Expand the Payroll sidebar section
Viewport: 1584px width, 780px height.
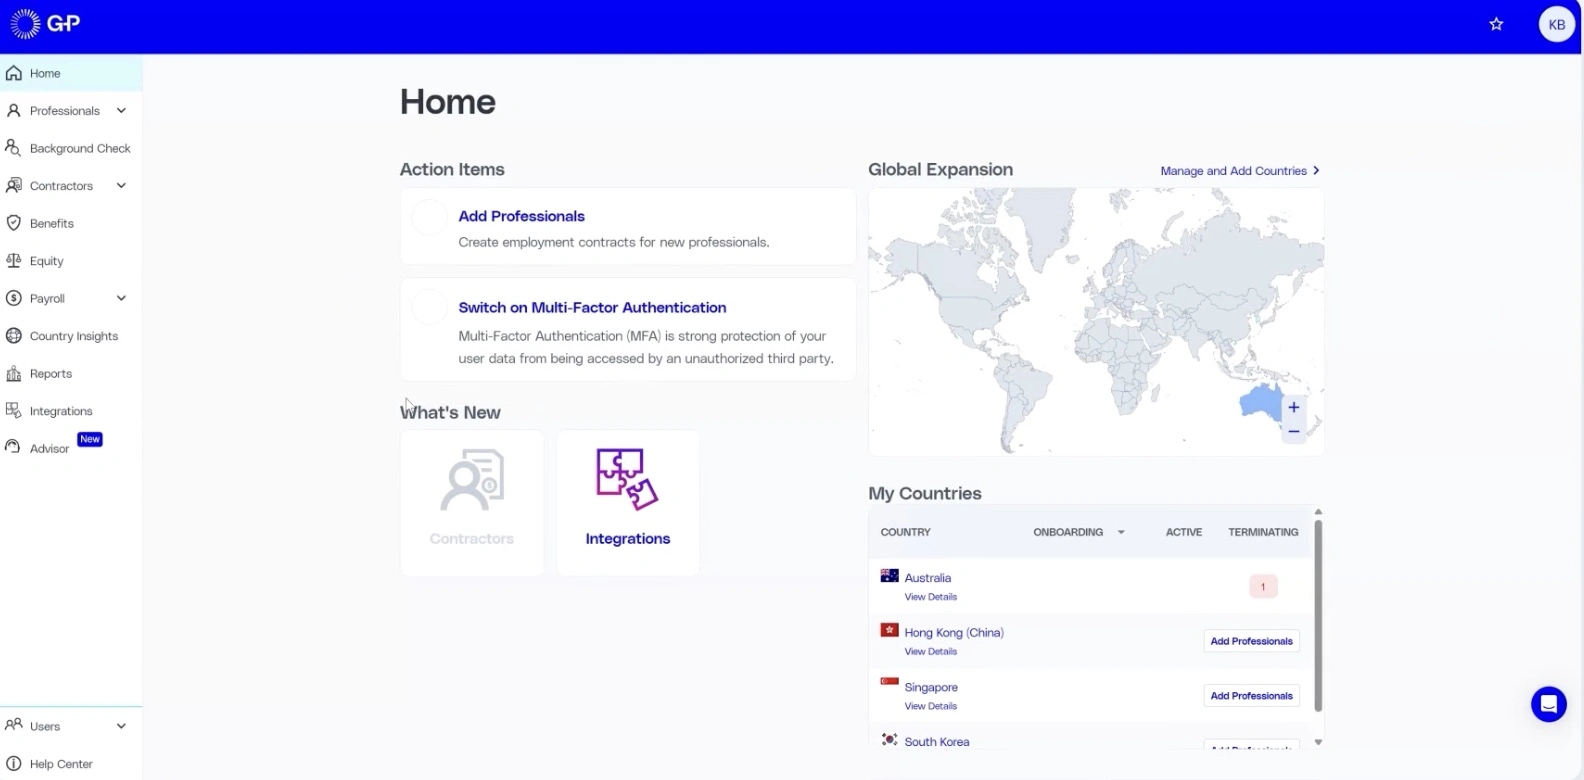(x=121, y=298)
